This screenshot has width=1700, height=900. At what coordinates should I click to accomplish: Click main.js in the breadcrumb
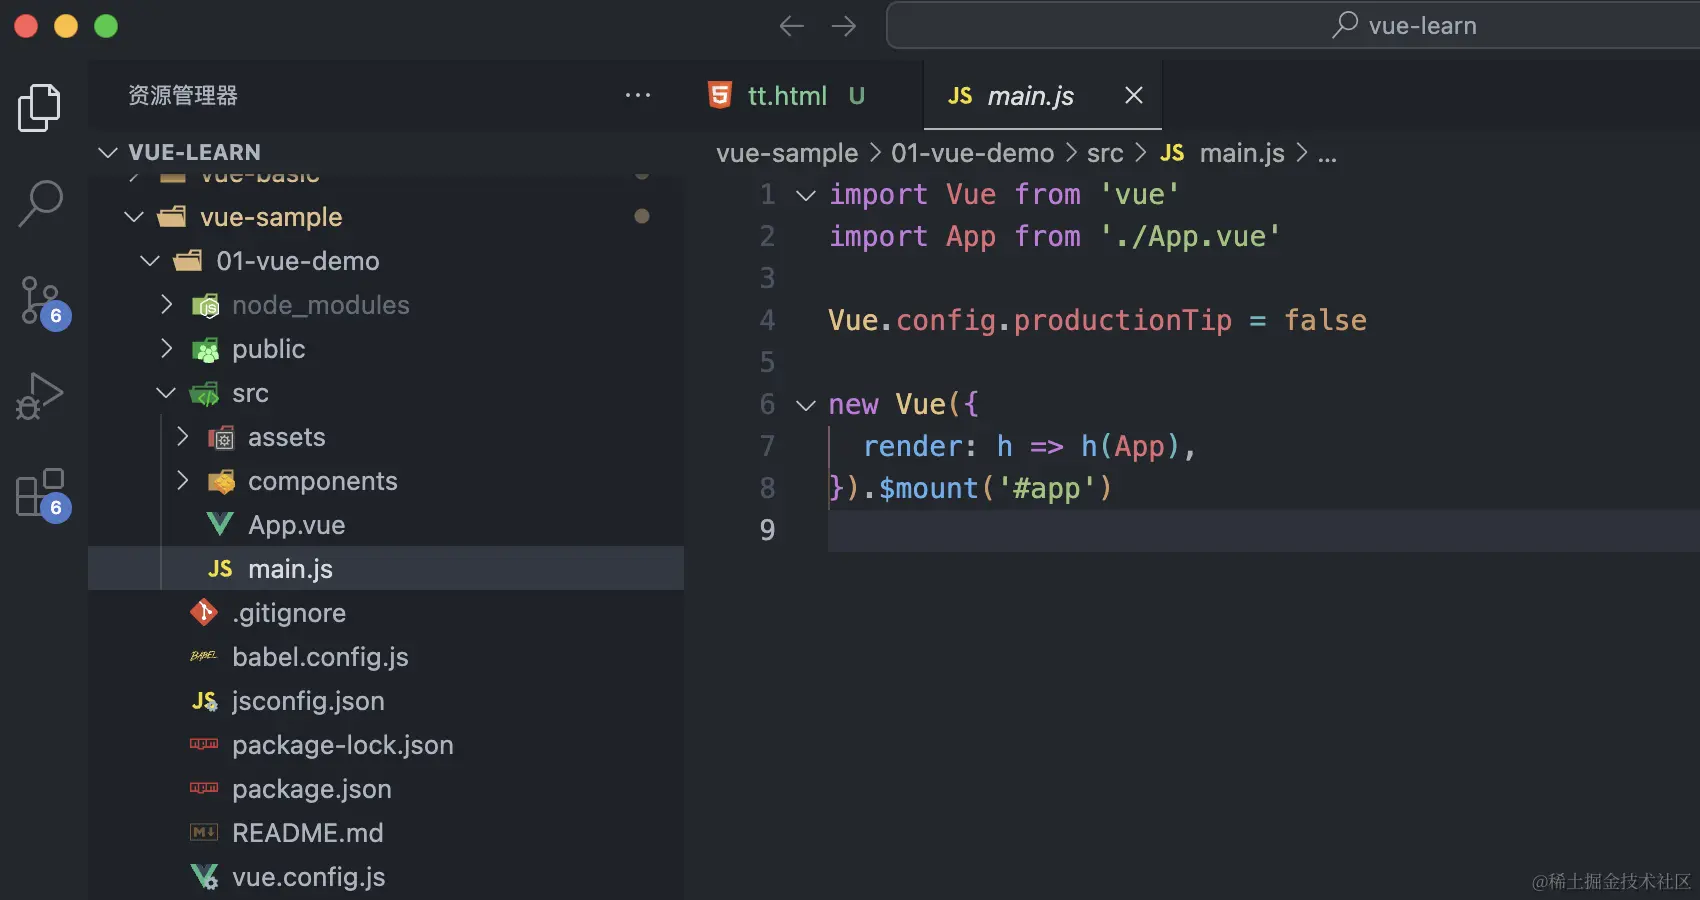pyautogui.click(x=1242, y=153)
